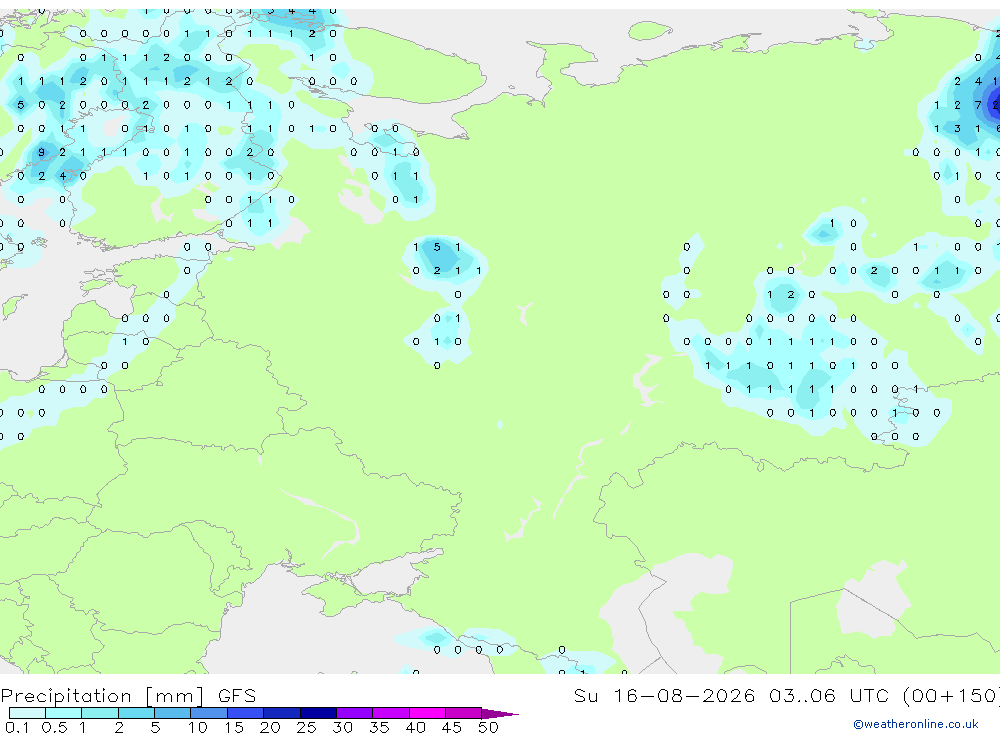
Task: Select the 45–50 mm legend color box
Action: [x=464, y=713]
